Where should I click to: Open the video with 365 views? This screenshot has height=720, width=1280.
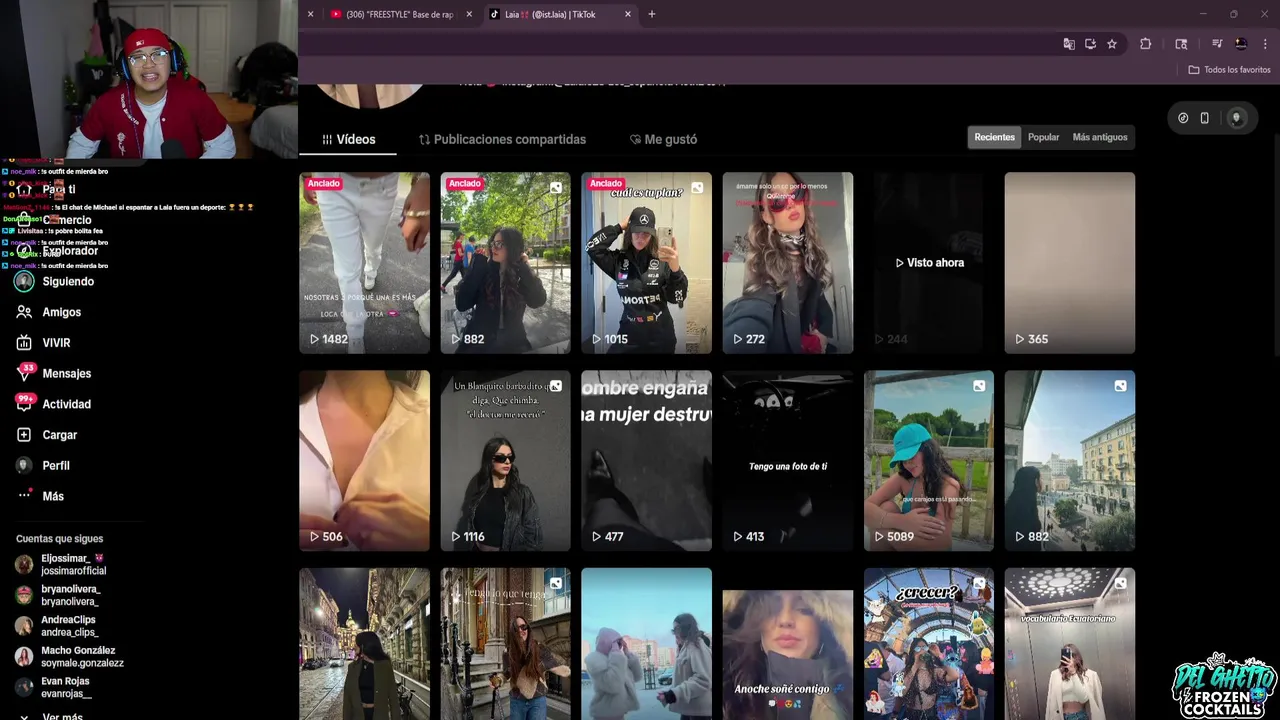tap(1070, 263)
